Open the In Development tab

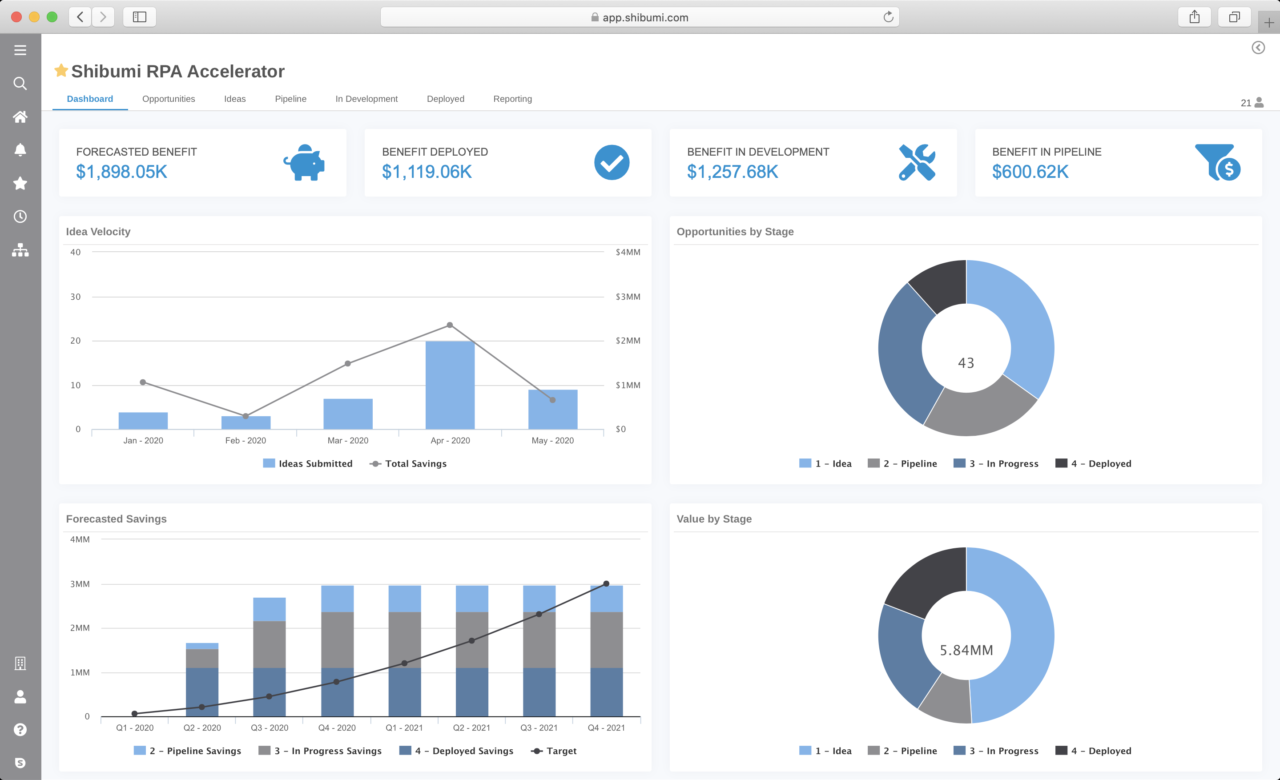[366, 98]
